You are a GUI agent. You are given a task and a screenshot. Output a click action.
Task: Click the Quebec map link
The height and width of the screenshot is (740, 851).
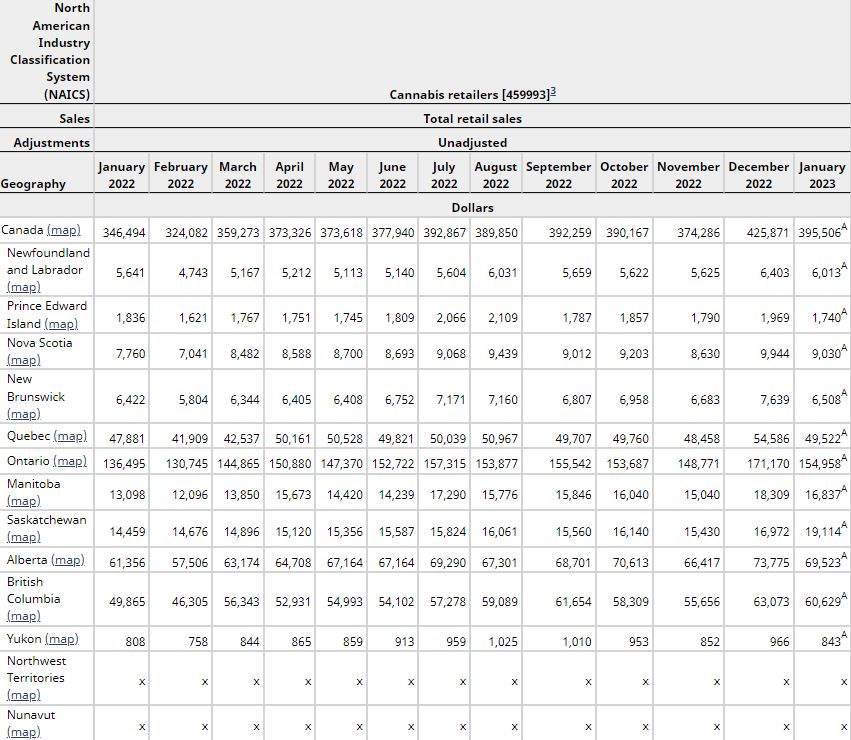click(69, 436)
